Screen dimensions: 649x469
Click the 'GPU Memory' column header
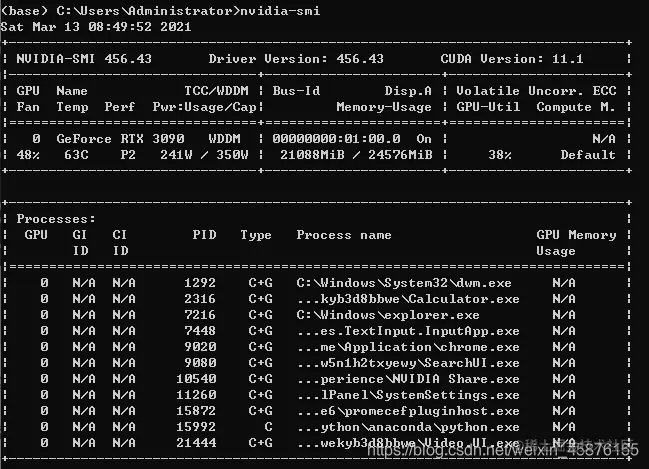click(x=576, y=235)
